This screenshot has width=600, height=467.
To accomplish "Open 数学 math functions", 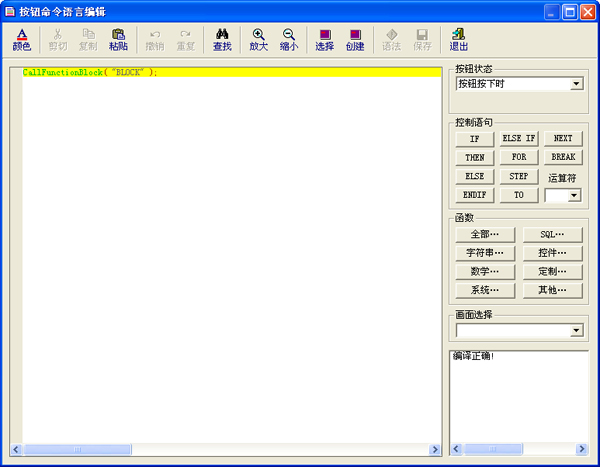I will click(485, 272).
